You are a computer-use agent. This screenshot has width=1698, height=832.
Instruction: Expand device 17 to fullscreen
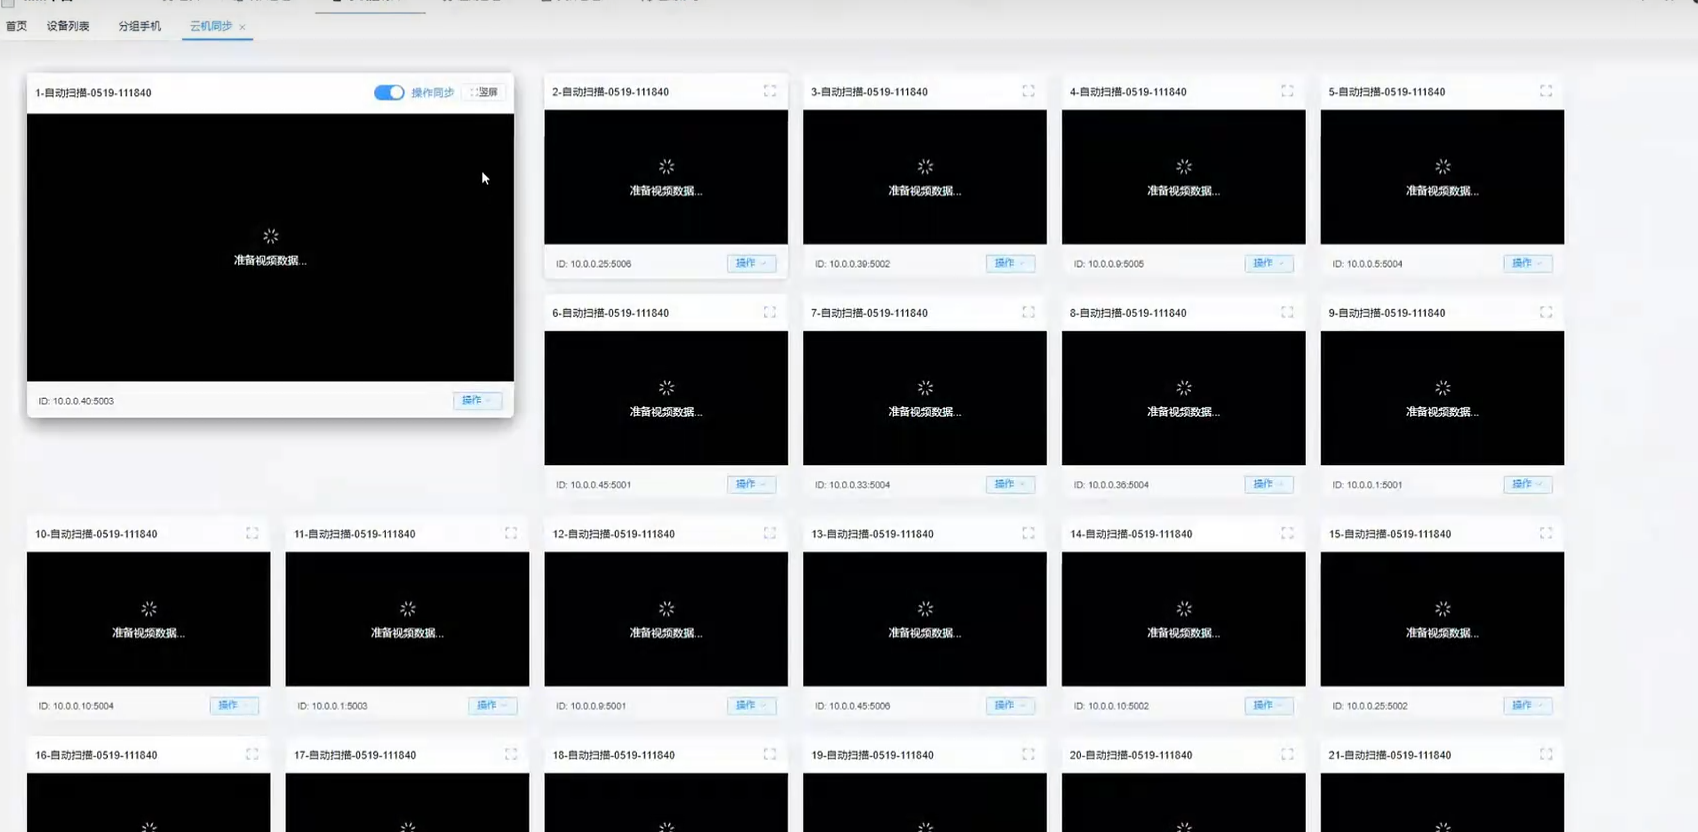coord(511,754)
